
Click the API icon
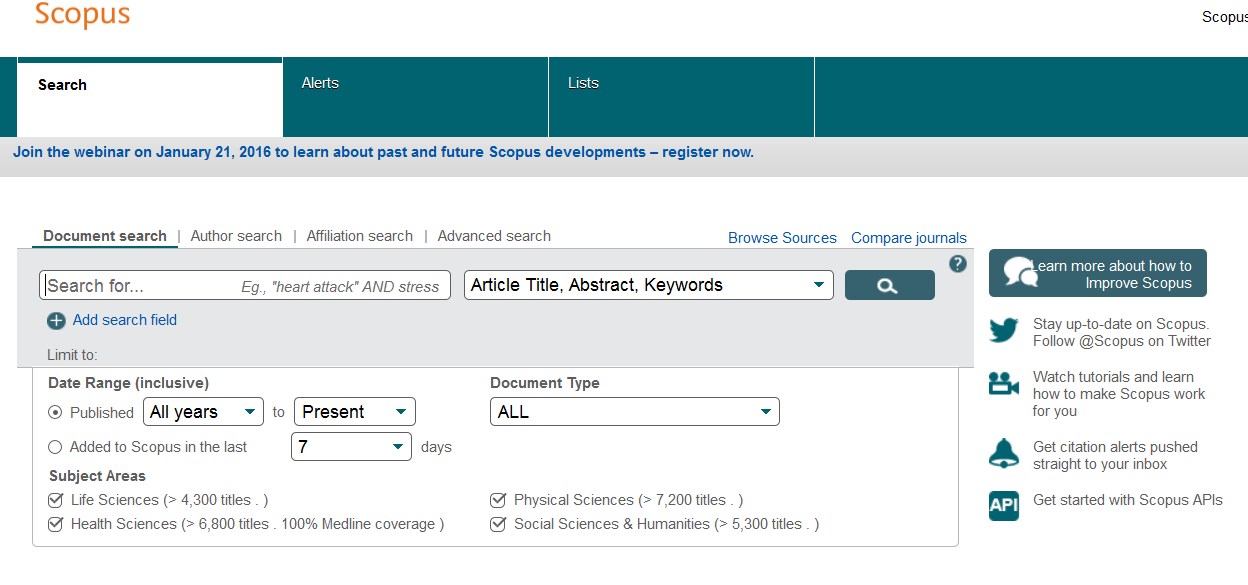pyautogui.click(x=1004, y=505)
